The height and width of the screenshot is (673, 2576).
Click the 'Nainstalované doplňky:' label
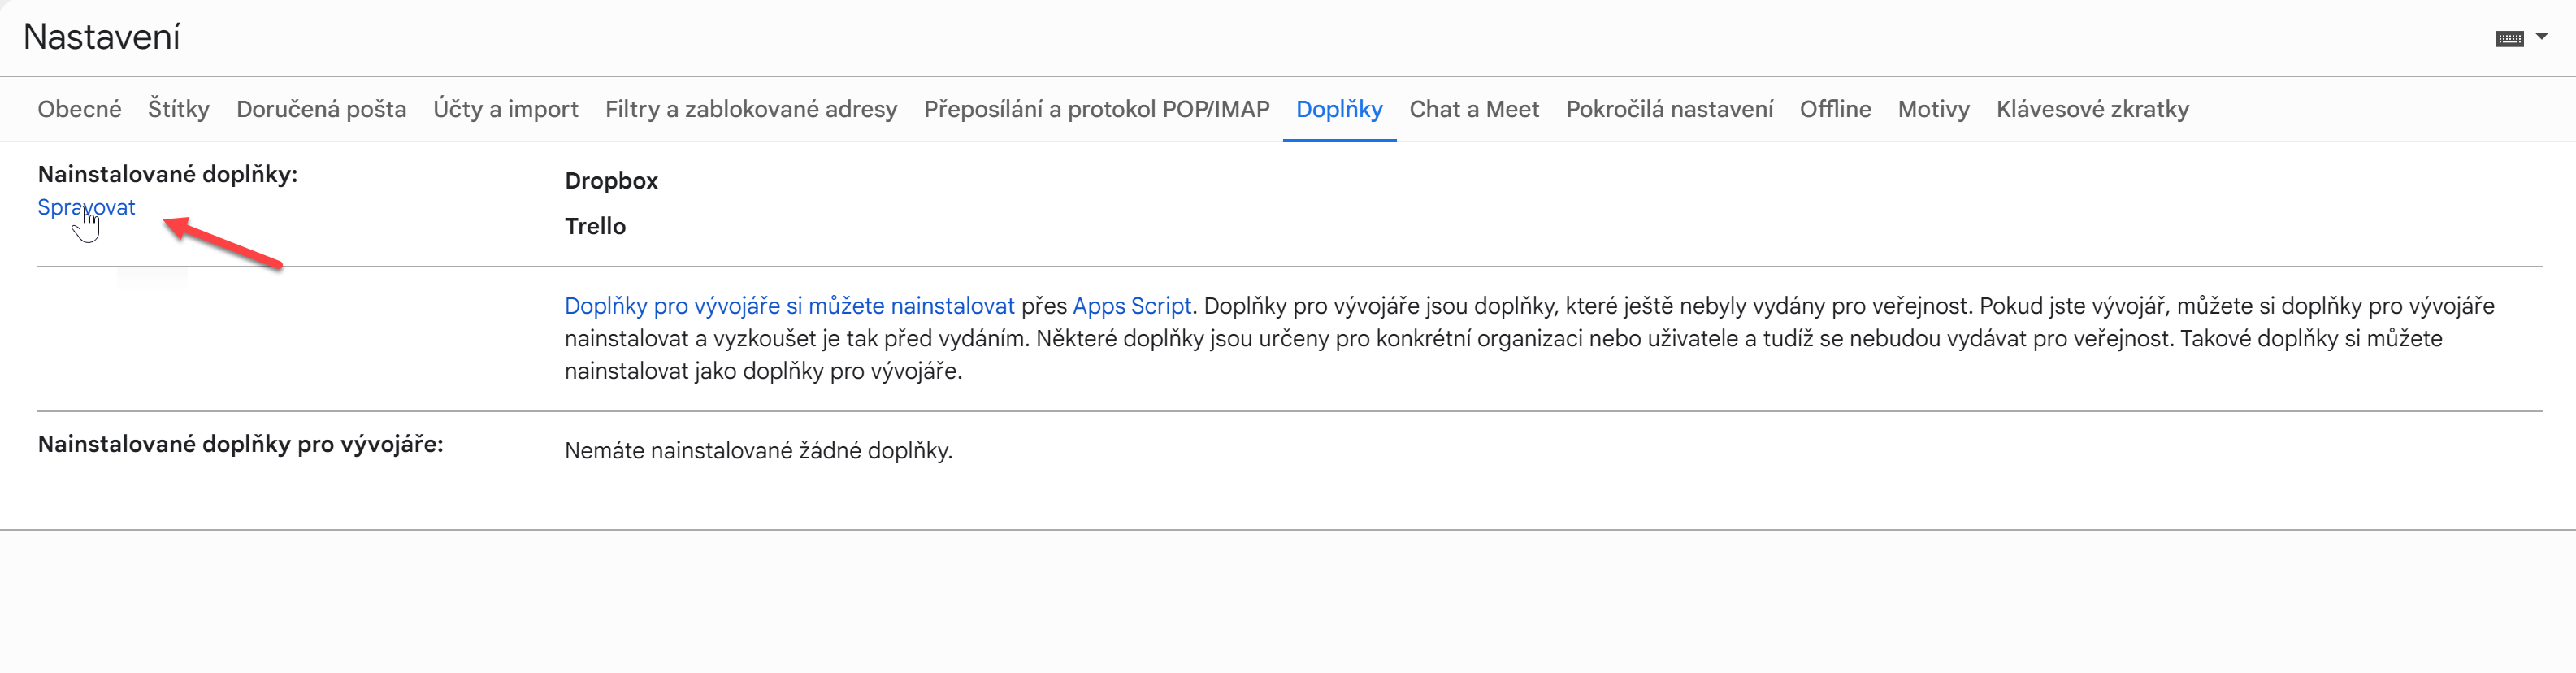[x=168, y=174]
